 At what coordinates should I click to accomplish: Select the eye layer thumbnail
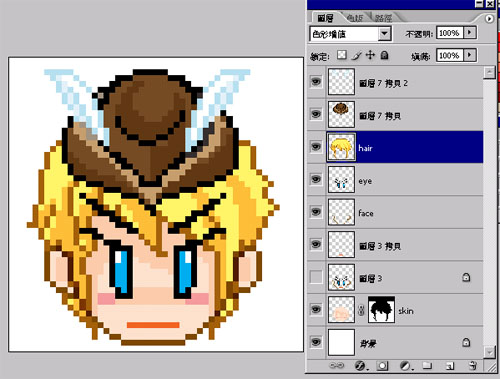[341, 180]
